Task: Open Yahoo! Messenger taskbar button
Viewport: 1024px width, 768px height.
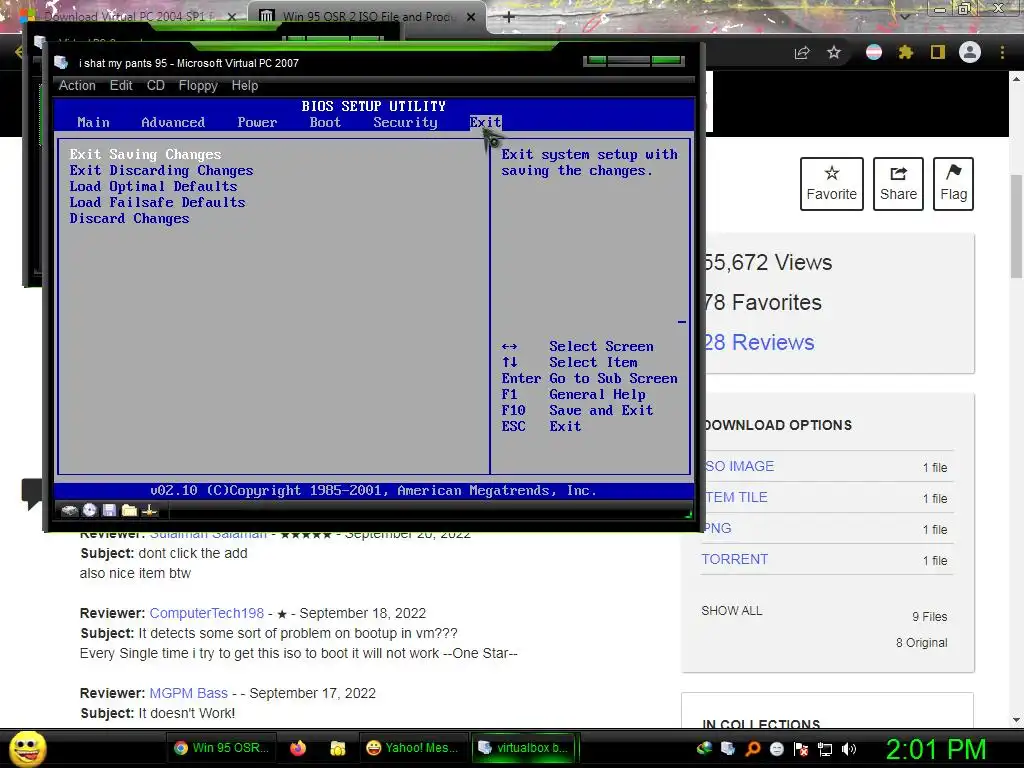Action: (x=413, y=748)
